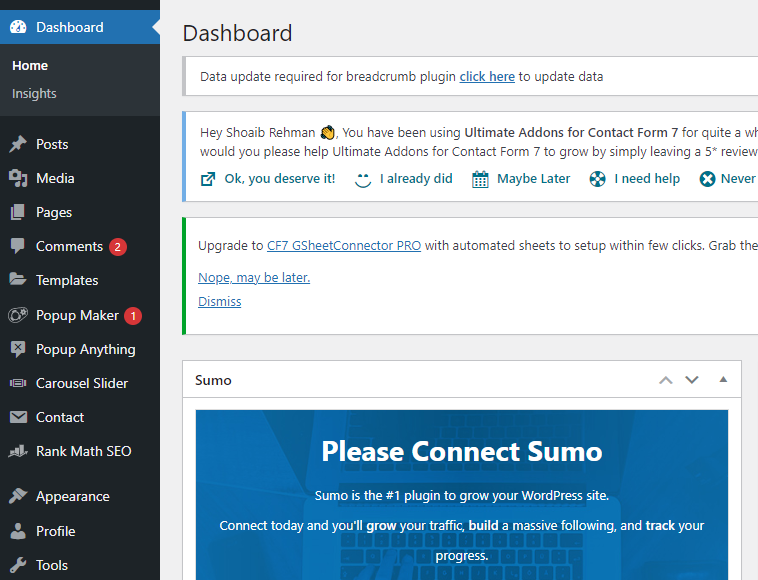Click the Pages icon in sidebar
The image size is (758, 580).
pos(18,212)
